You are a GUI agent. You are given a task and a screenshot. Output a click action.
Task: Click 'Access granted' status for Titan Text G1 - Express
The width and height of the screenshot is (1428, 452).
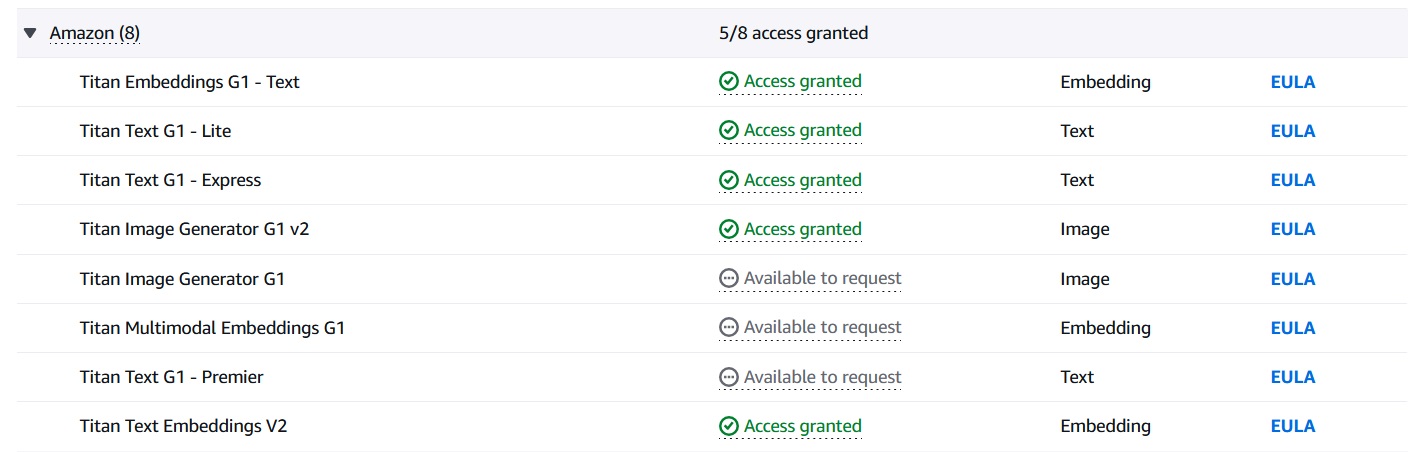[x=803, y=180]
